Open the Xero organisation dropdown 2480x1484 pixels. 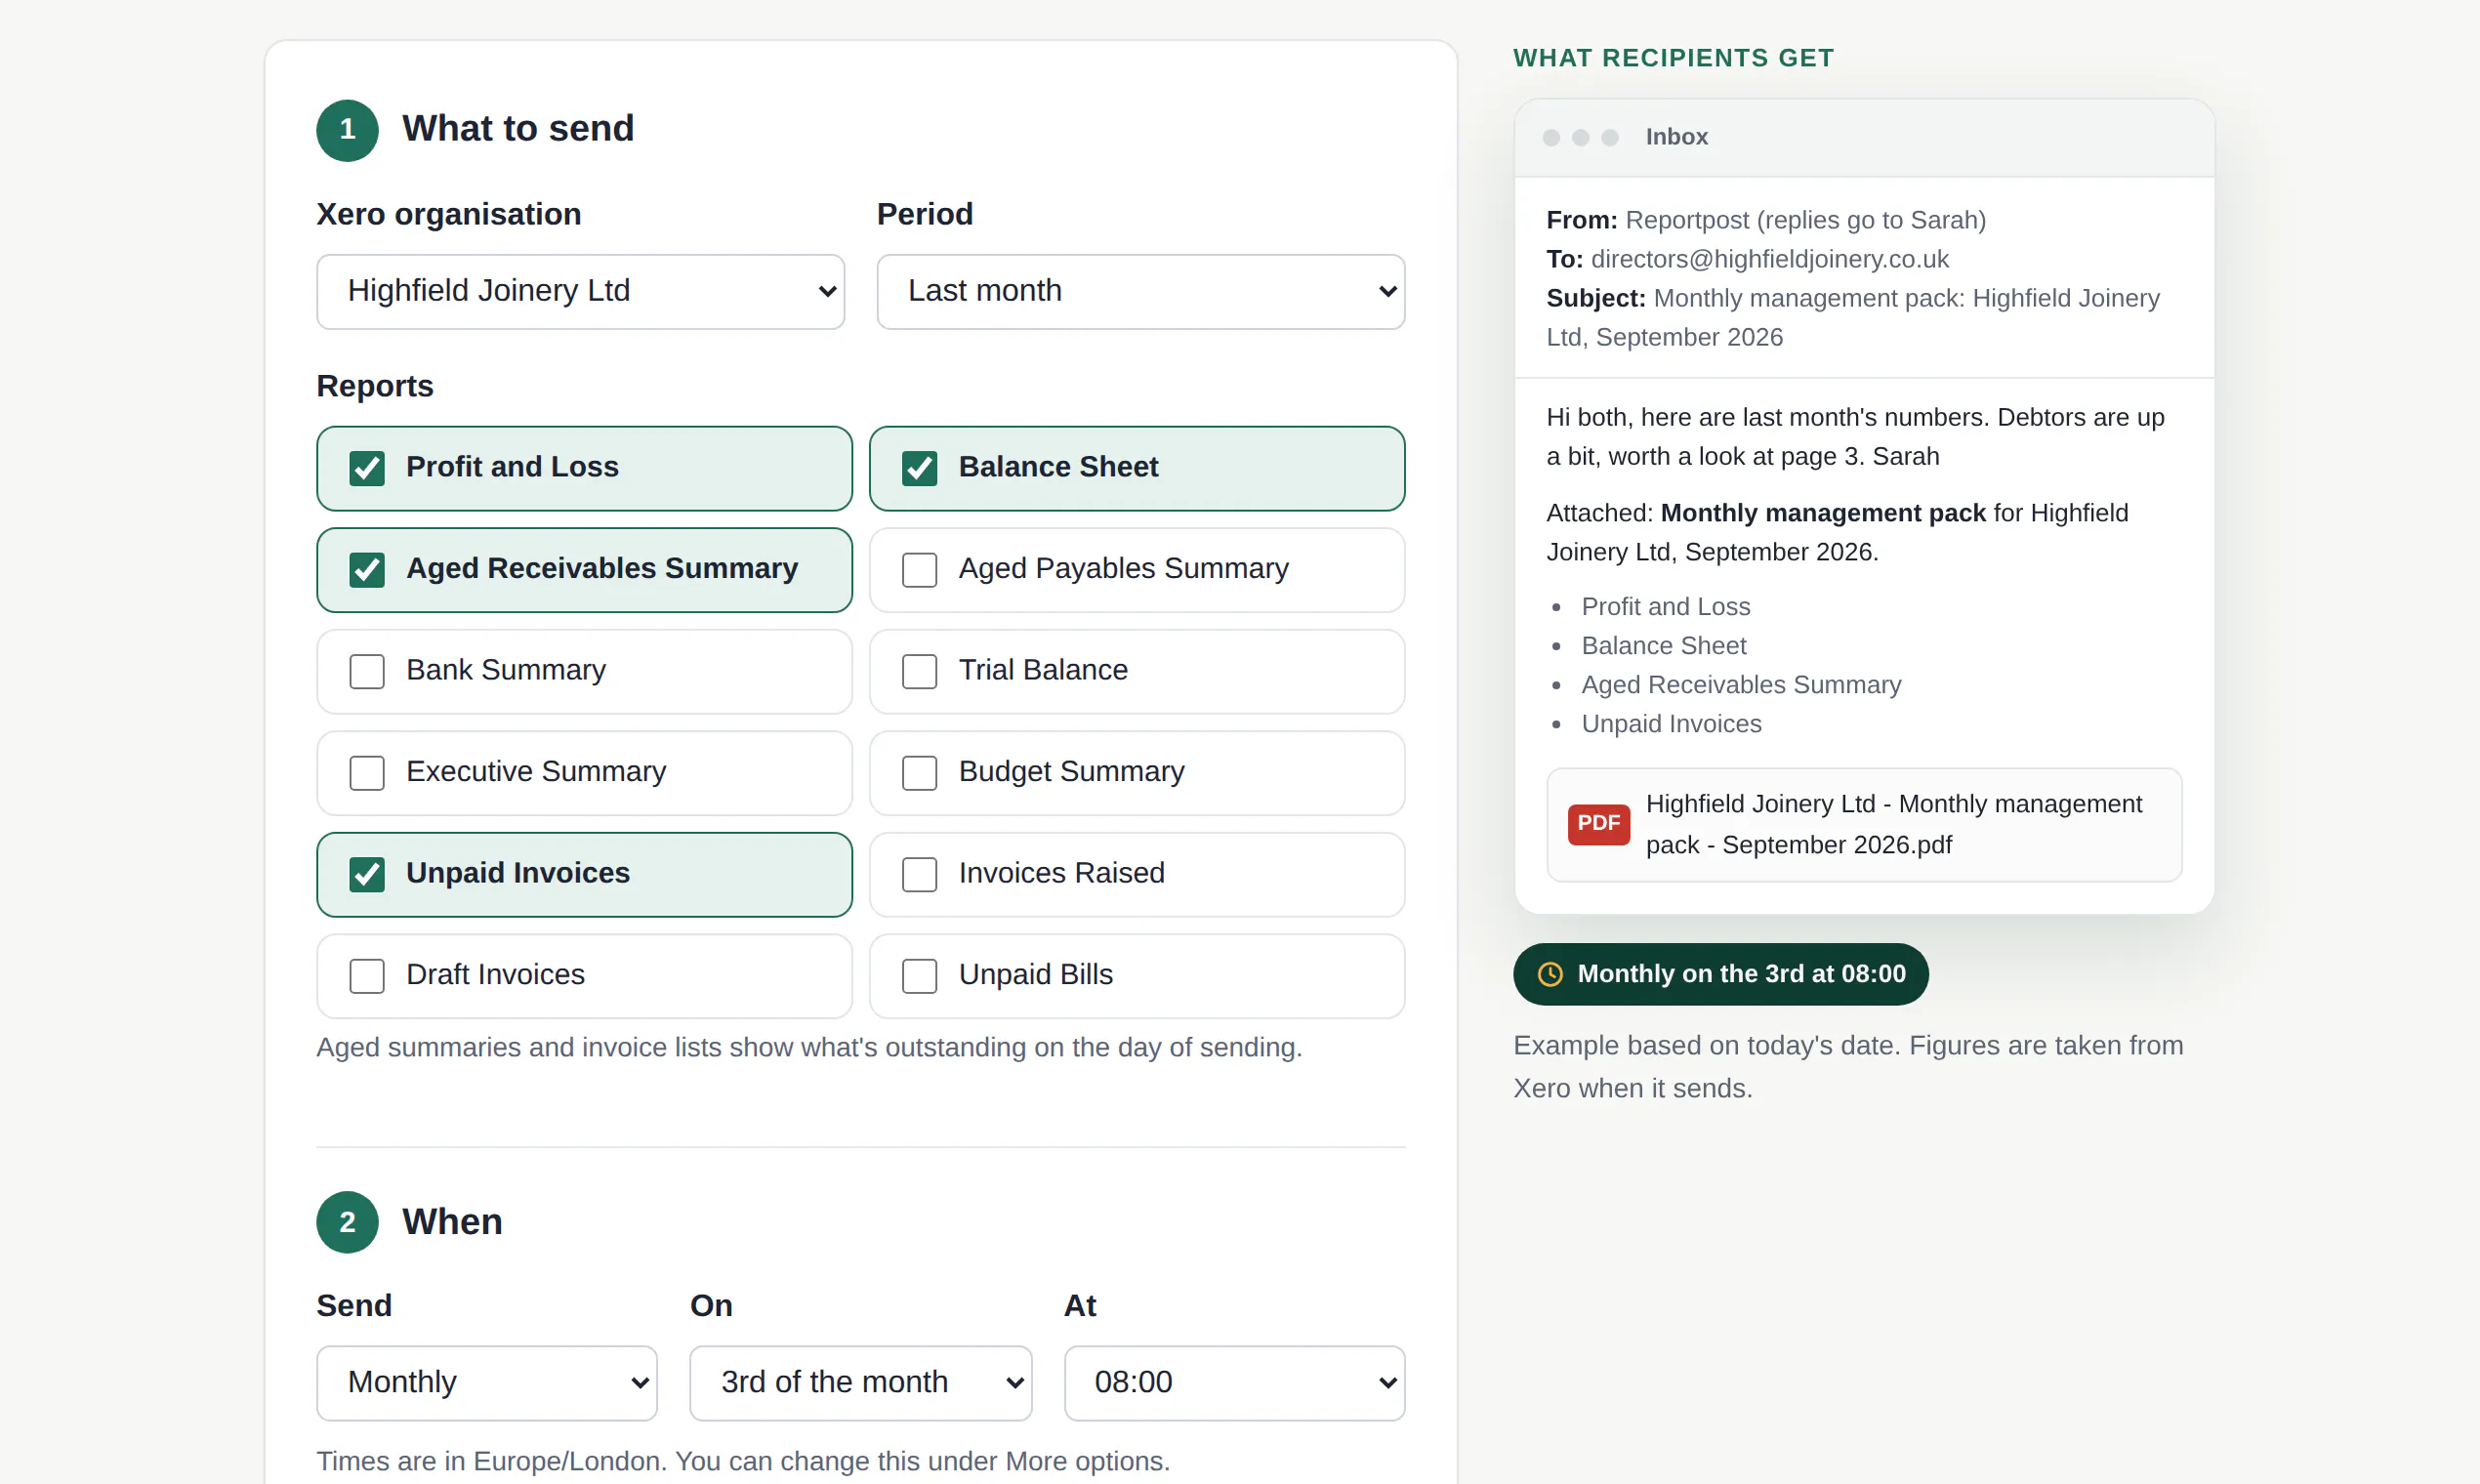pos(580,291)
